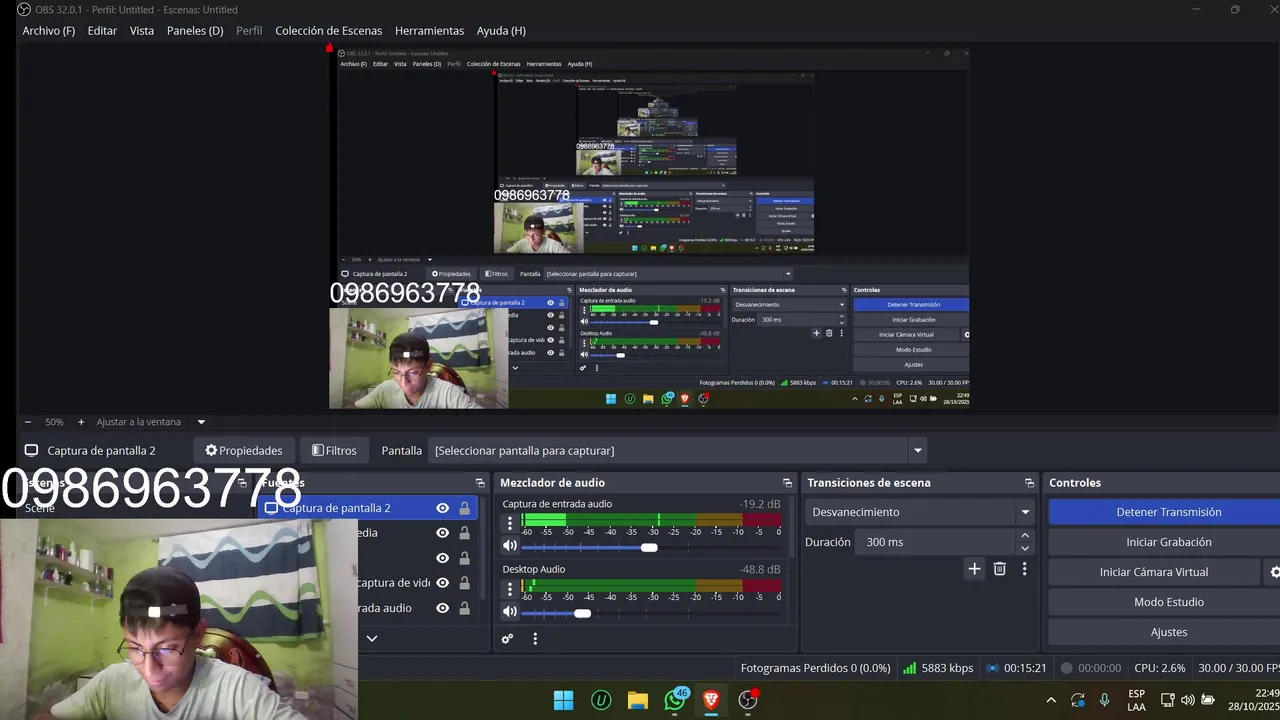Open audio mixer three-dot menu at panel bottom
The image size is (1280, 720).
[535, 638]
